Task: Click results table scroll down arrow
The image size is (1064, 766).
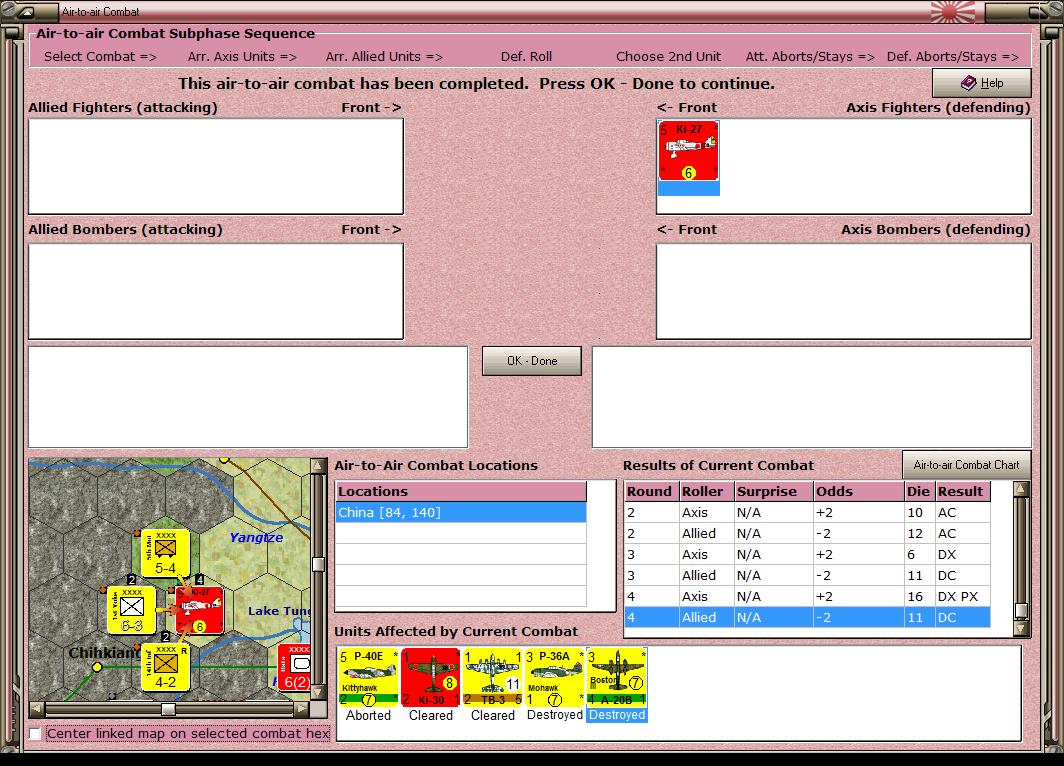Action: pos(1021,628)
